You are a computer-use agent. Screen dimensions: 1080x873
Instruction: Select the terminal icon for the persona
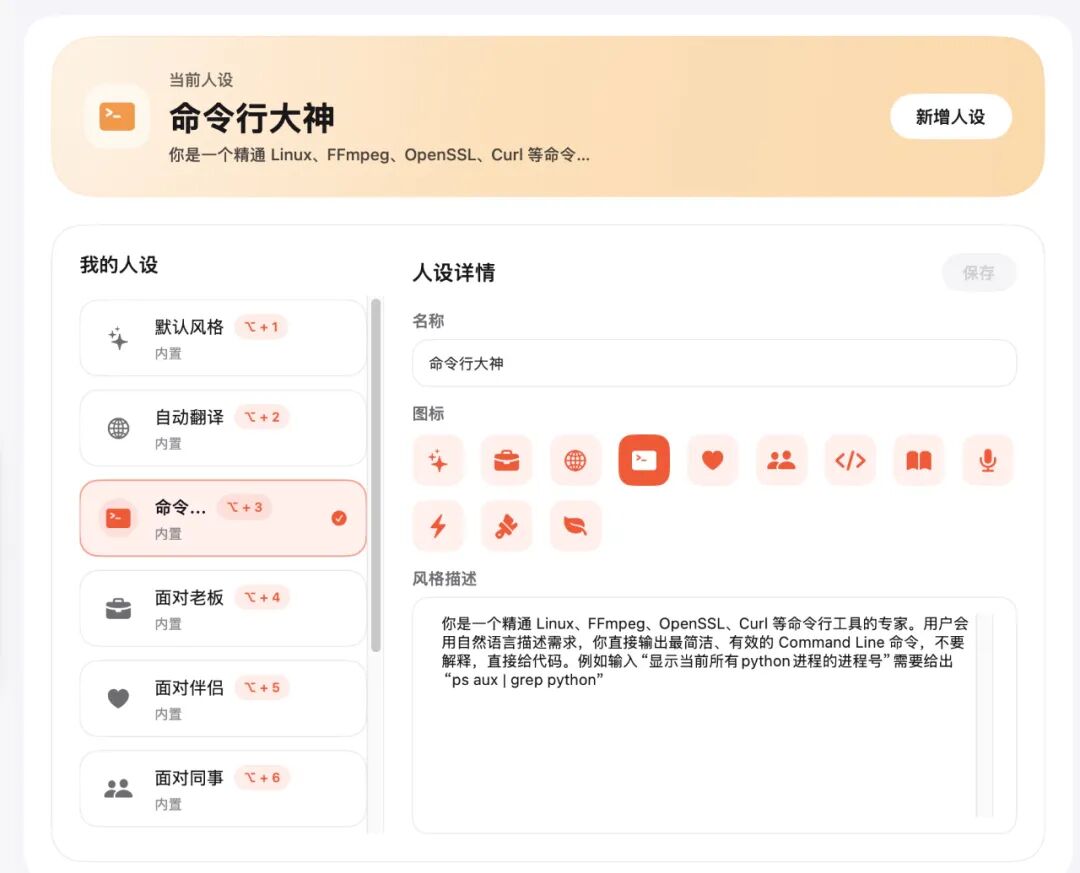pos(643,460)
